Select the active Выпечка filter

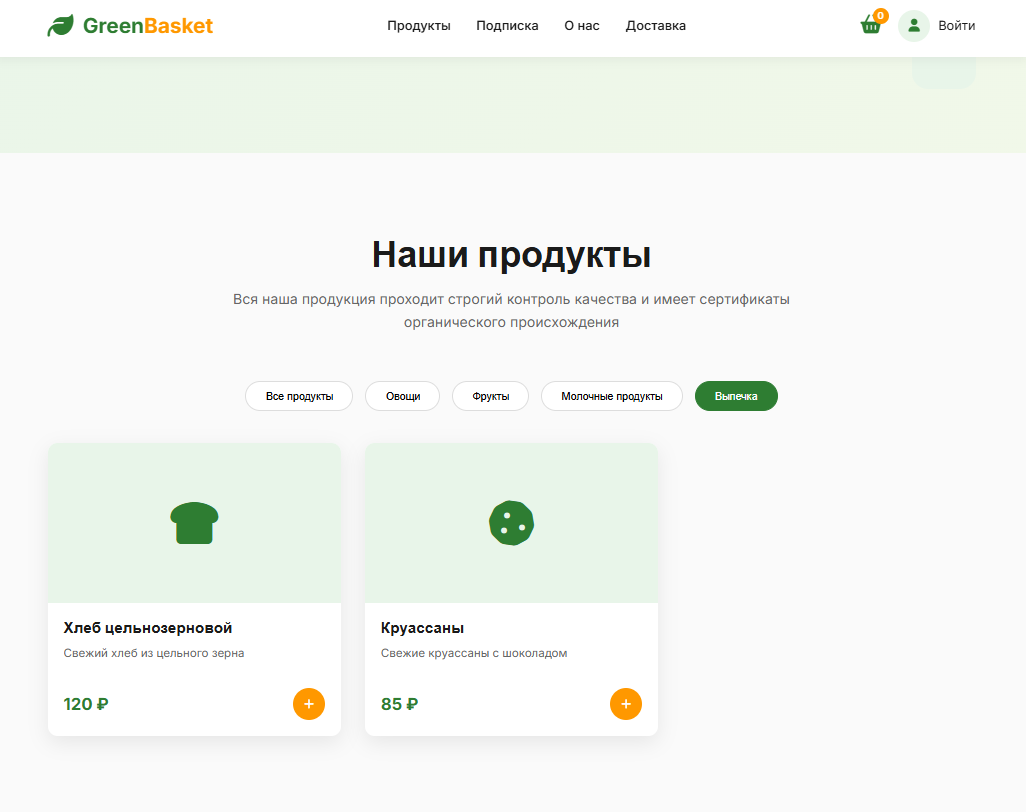736,396
